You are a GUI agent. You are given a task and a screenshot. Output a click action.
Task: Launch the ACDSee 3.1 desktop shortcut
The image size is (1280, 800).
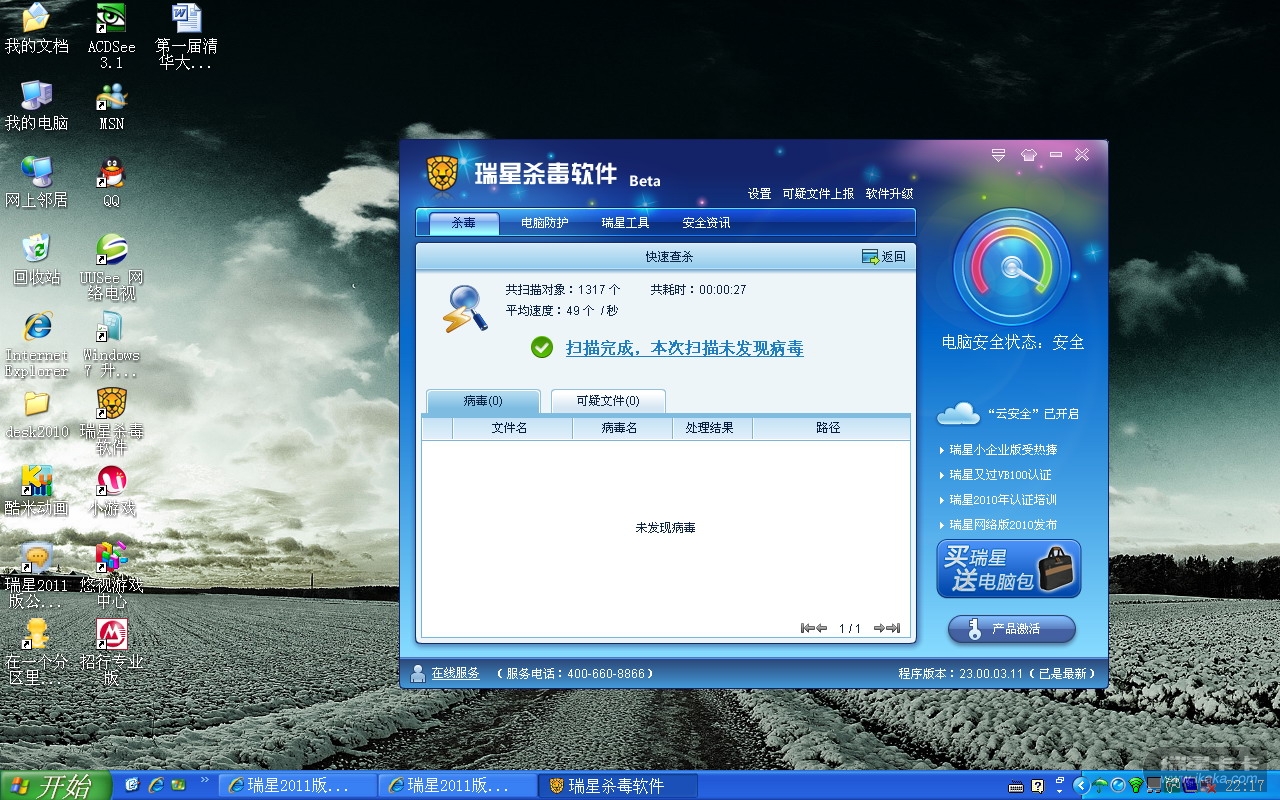[111, 36]
